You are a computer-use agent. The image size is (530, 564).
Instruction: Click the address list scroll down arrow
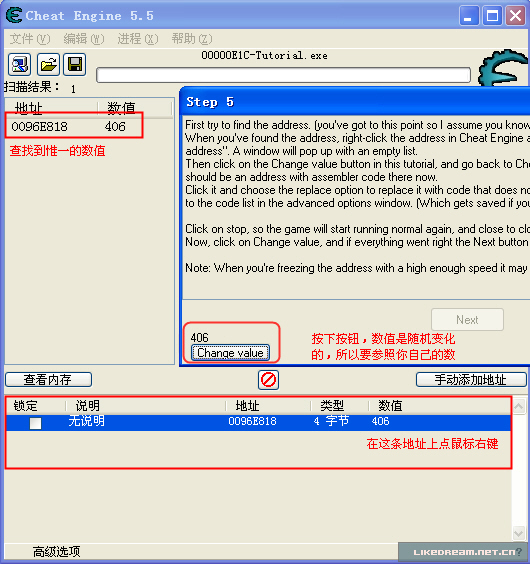[518, 533]
